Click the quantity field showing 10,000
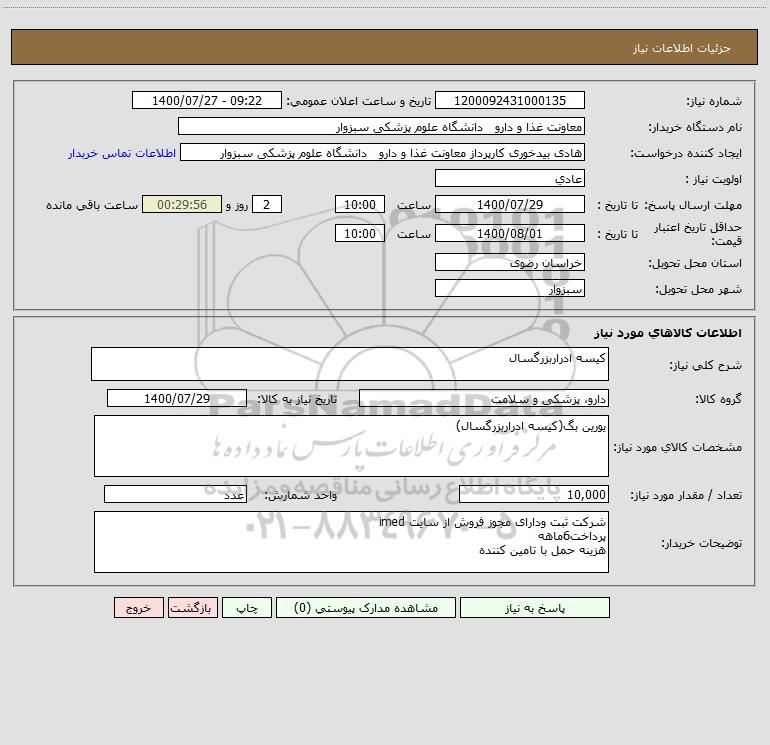This screenshot has height=745, width=770. pos(534,494)
